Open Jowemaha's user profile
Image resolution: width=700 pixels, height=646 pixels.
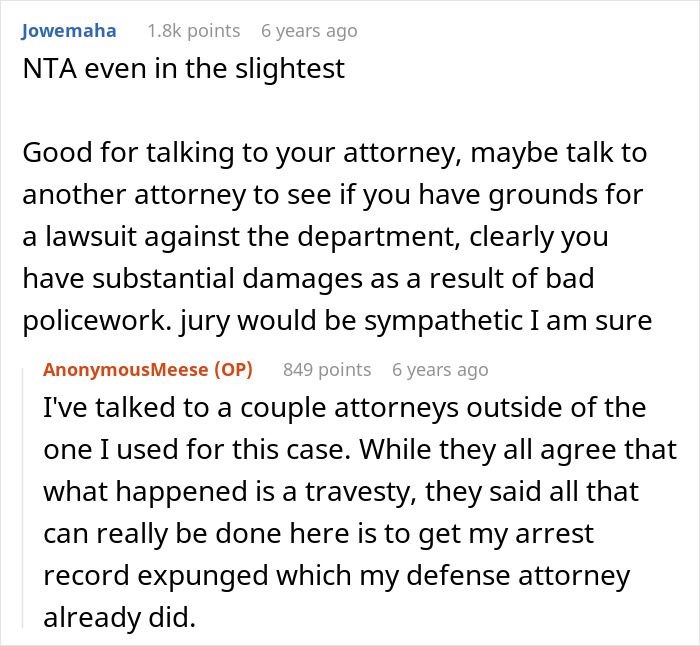(69, 31)
